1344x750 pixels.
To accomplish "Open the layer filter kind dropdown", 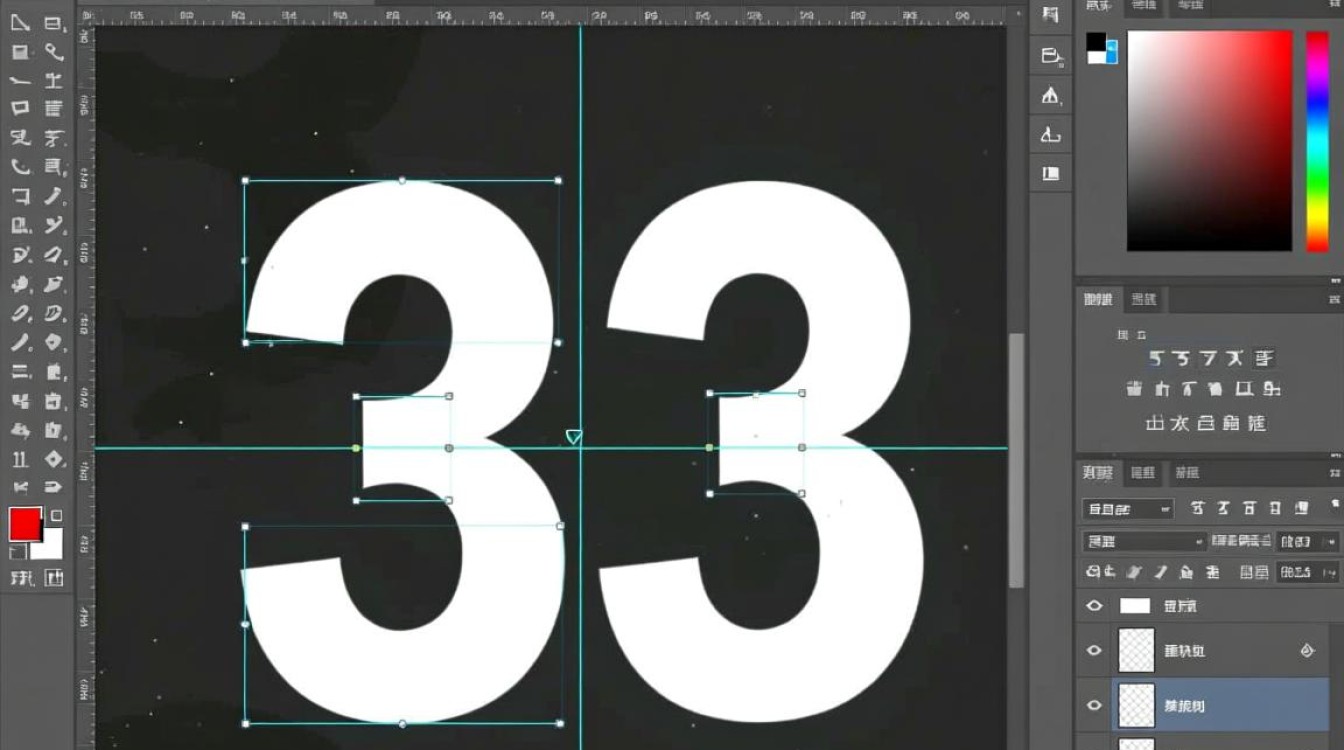I will tap(1128, 509).
